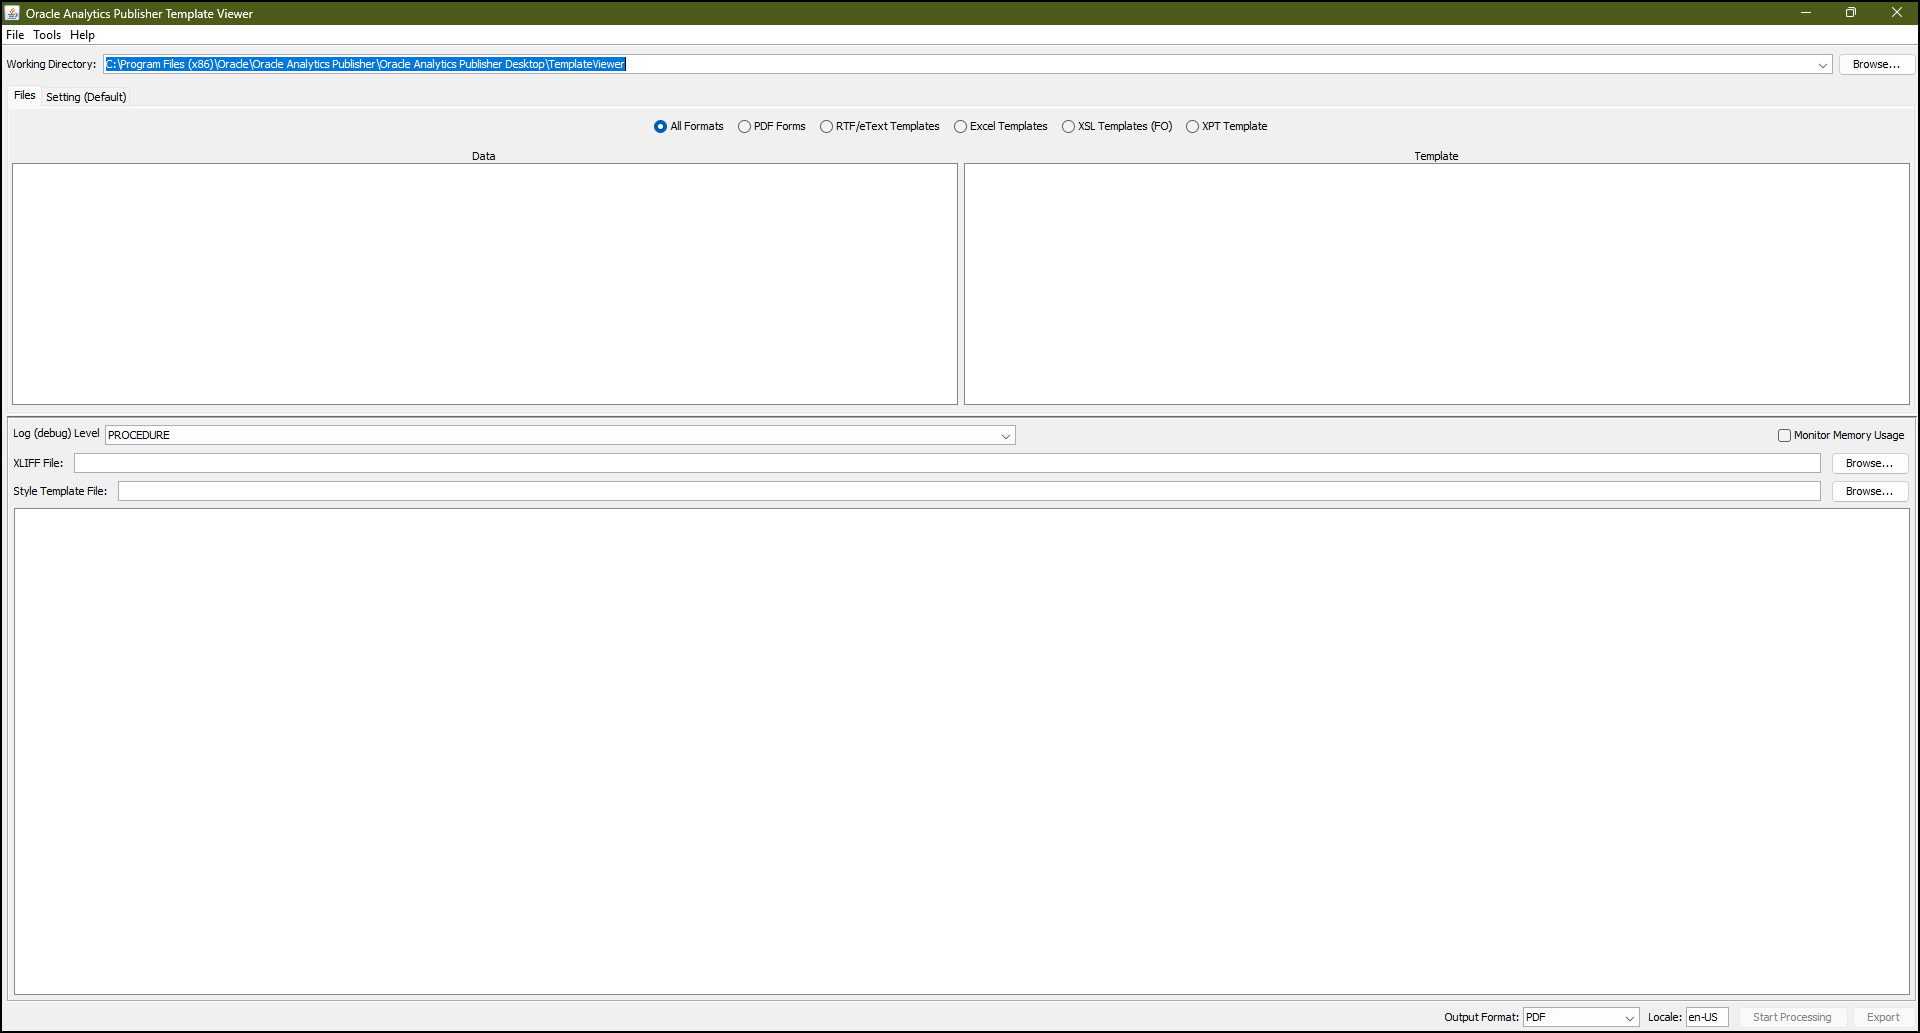Click the Start Processing button
This screenshot has width=1920, height=1033.
pos(1792,1017)
